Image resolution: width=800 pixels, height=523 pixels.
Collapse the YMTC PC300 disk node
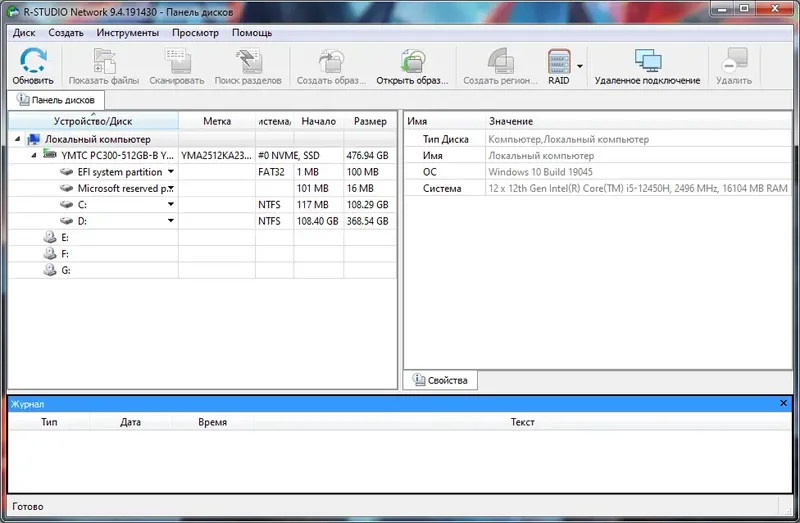point(34,155)
